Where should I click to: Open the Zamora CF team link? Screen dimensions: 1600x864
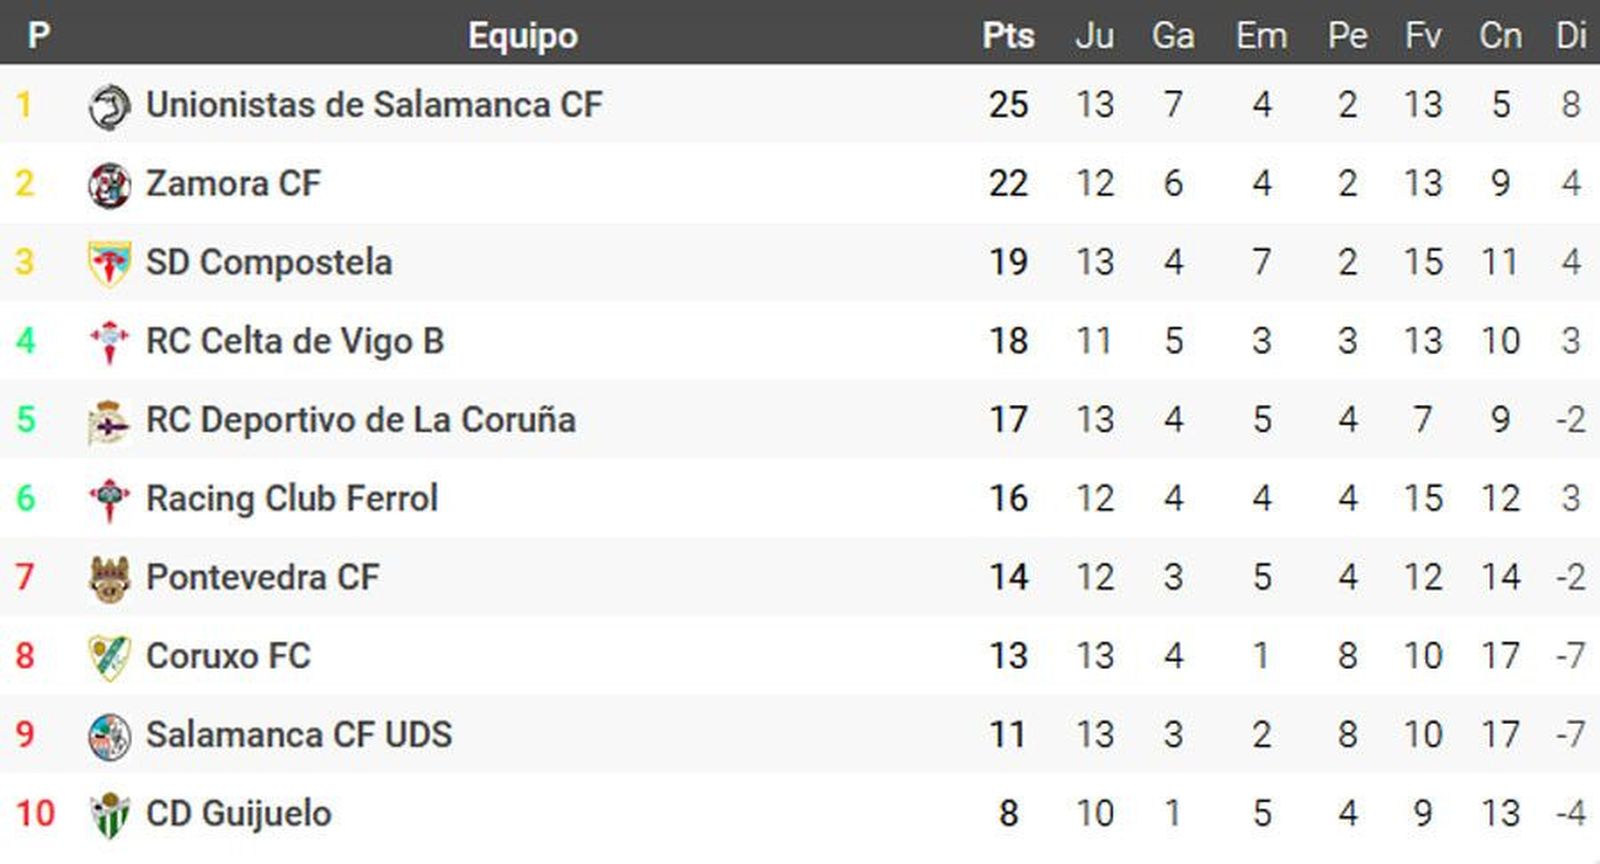coord(233,184)
